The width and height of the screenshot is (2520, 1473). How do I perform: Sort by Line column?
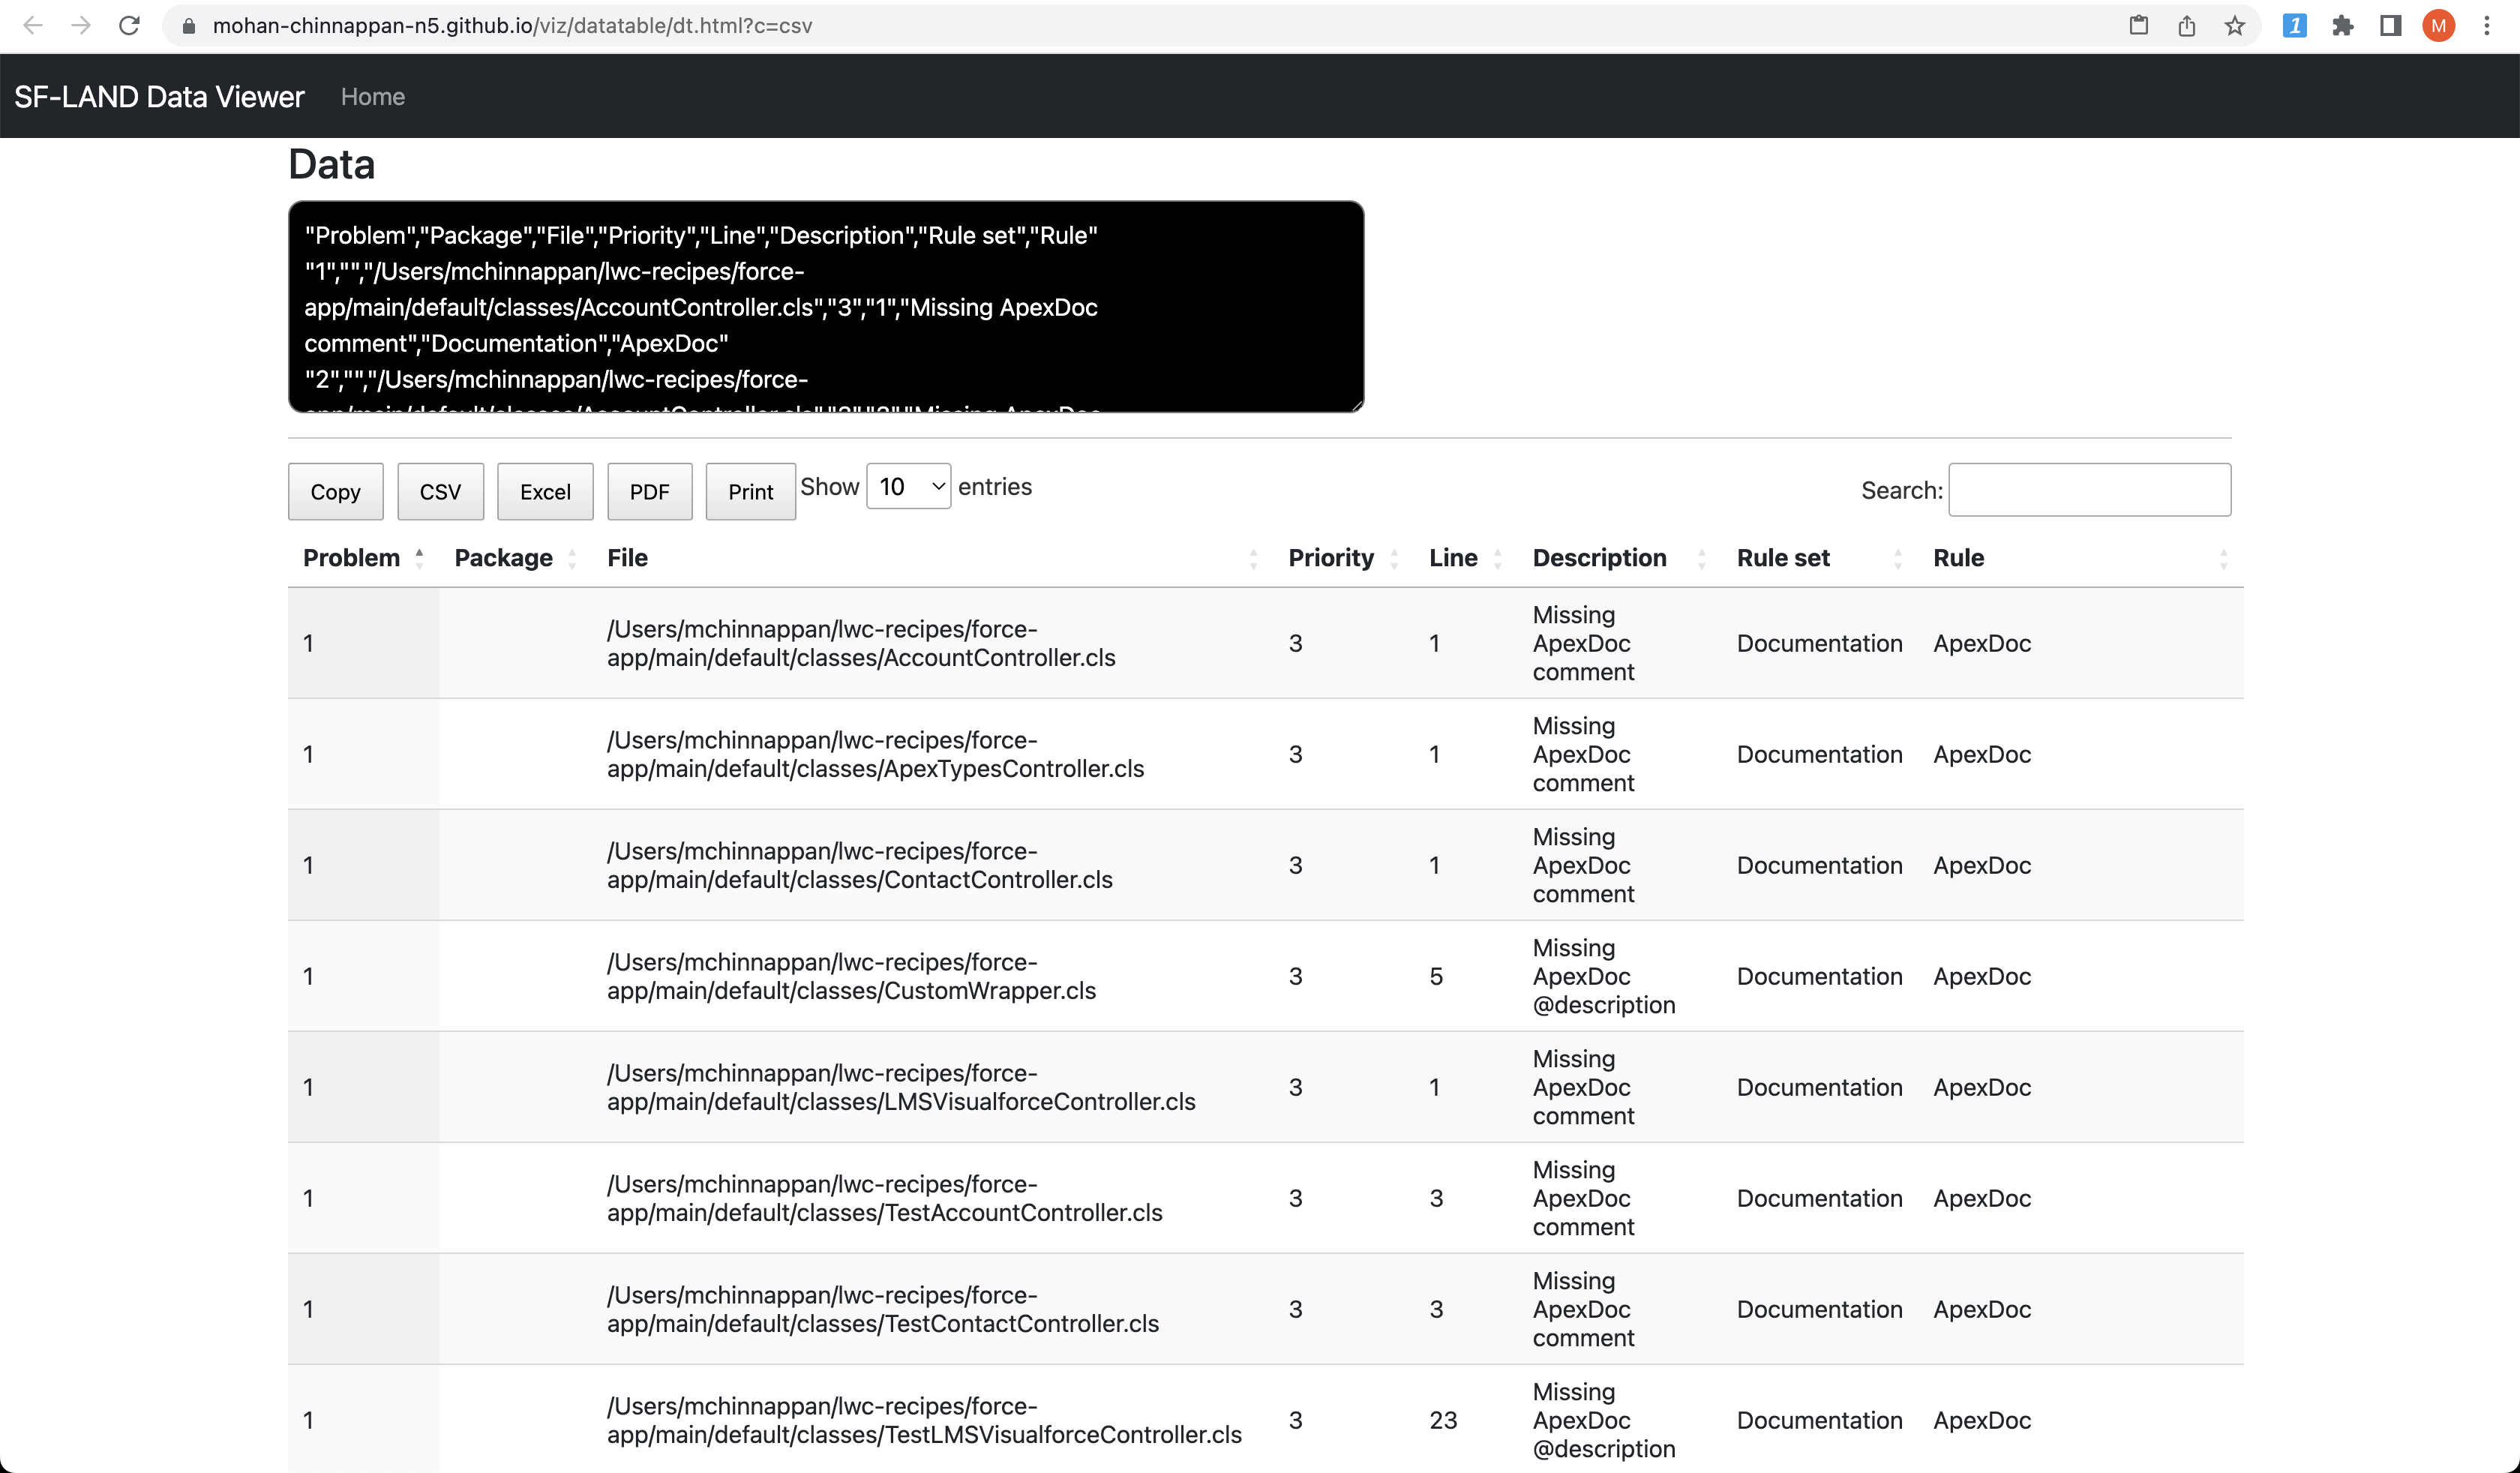coord(1465,558)
